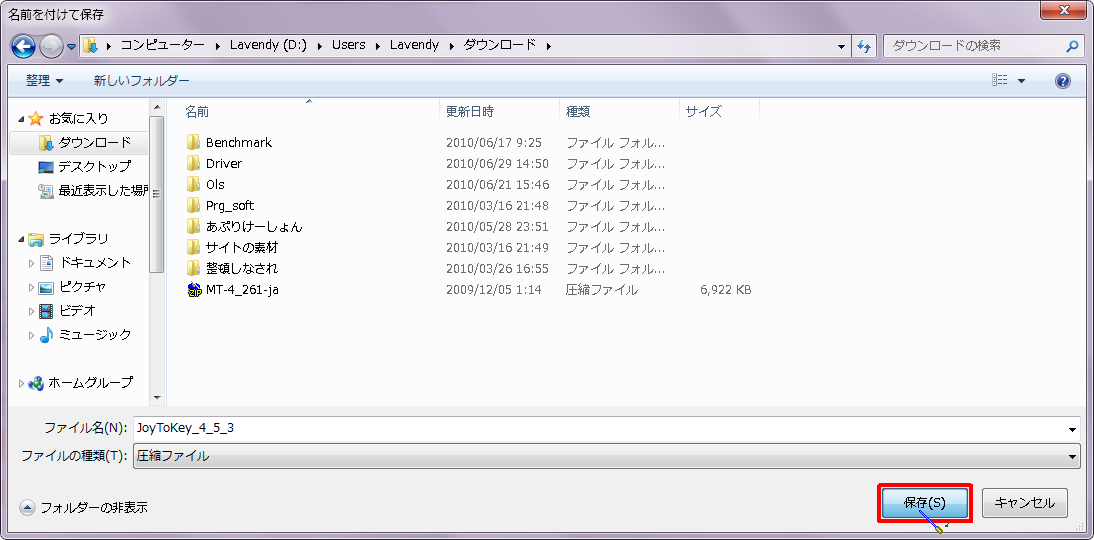This screenshot has width=1094, height=540.
Task: Close the 名前を付けて保存 dialog
Action: click(1063, 10)
